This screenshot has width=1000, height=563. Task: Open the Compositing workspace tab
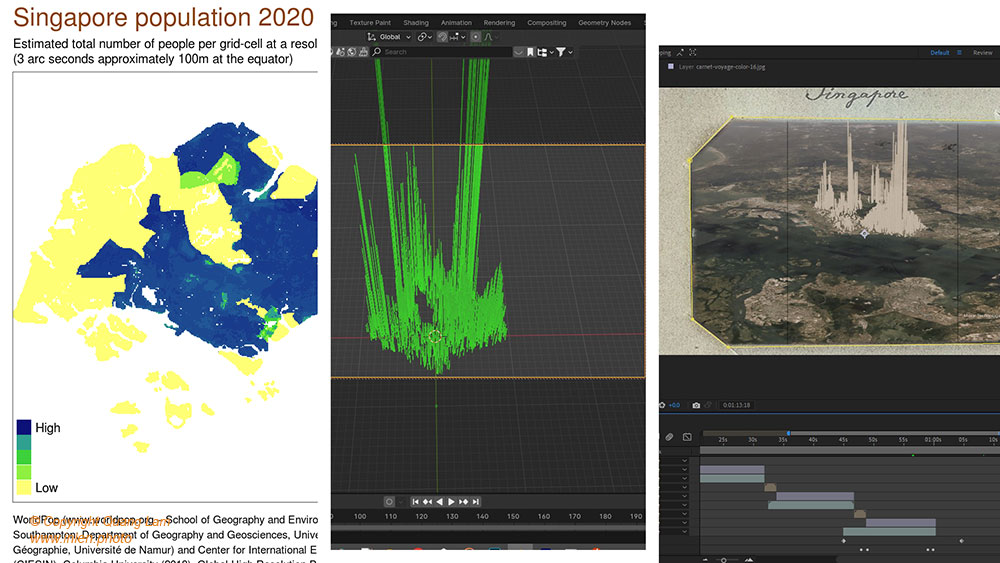547,22
